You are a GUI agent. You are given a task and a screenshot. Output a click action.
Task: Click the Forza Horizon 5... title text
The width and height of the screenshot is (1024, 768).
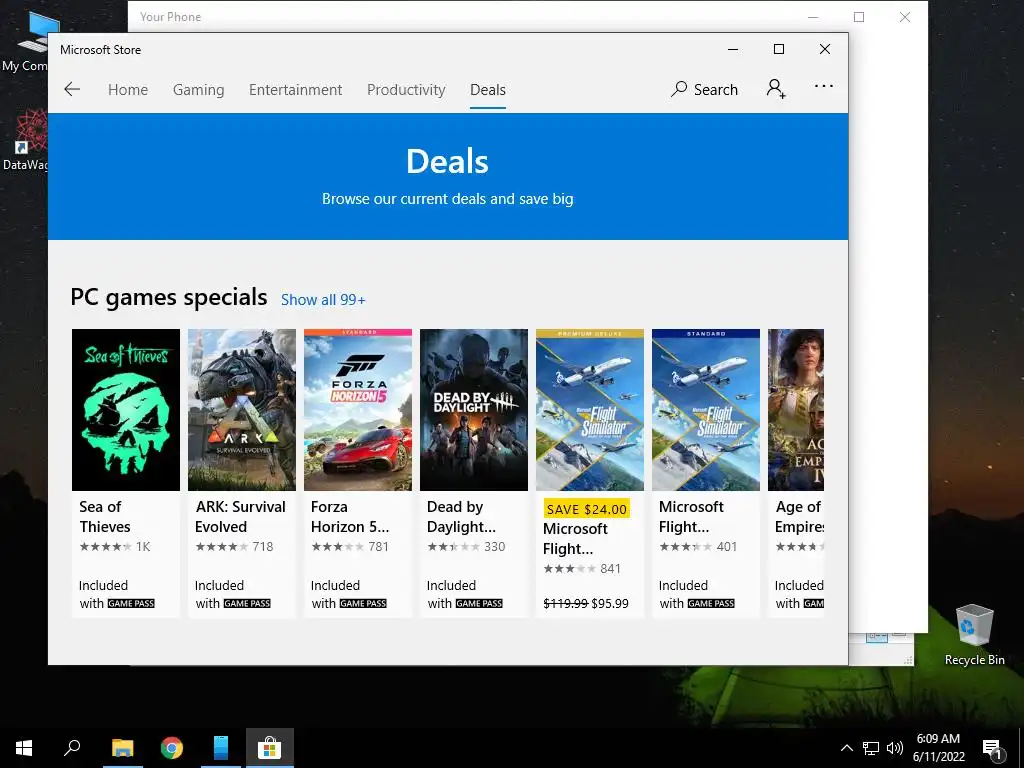(349, 517)
